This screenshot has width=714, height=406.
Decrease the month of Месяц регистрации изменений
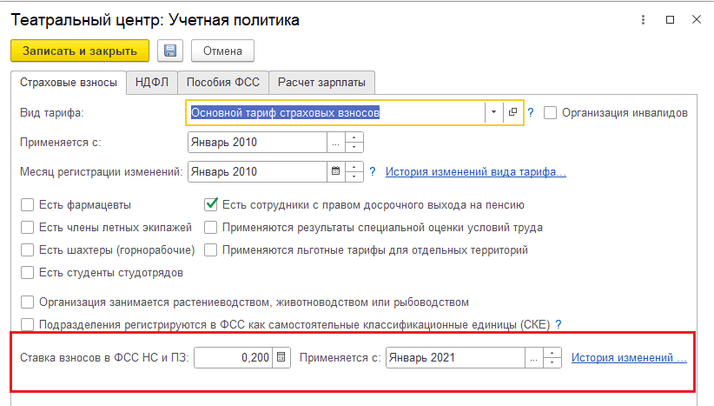[354, 177]
